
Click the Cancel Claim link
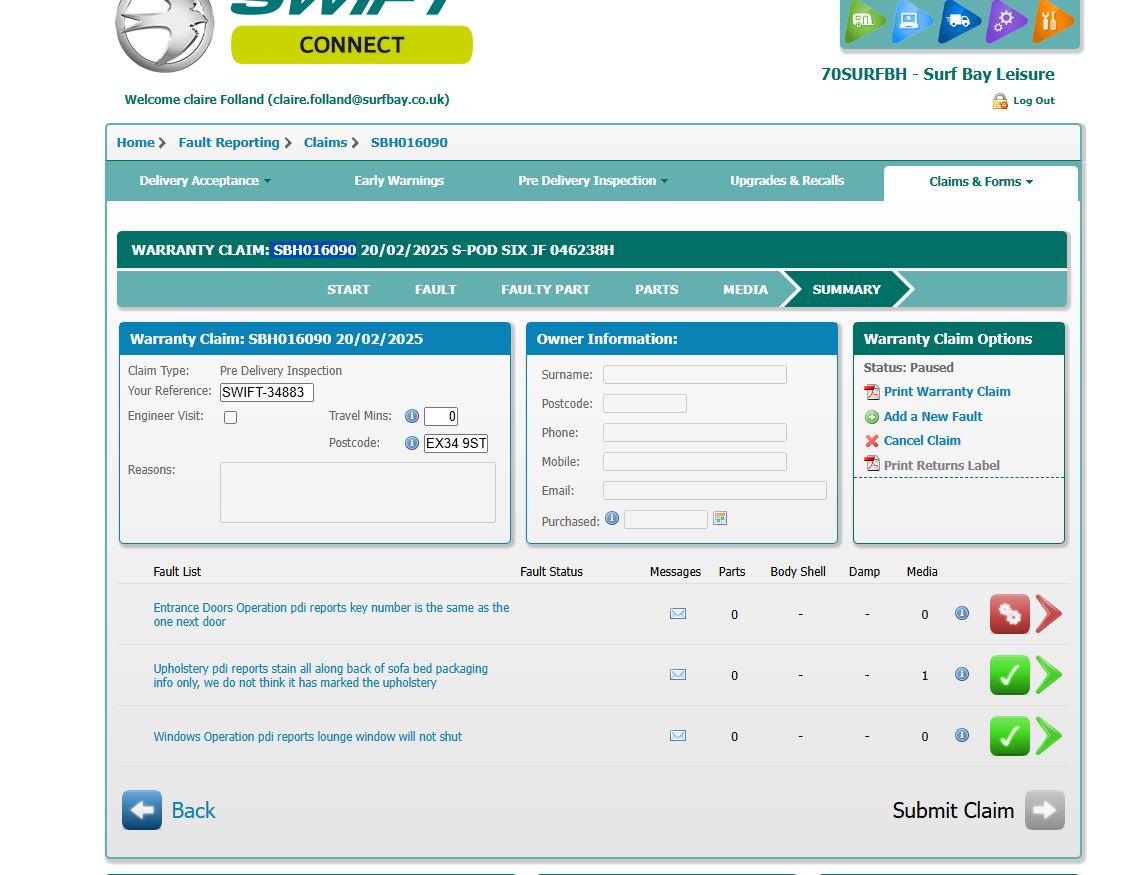click(x=921, y=441)
